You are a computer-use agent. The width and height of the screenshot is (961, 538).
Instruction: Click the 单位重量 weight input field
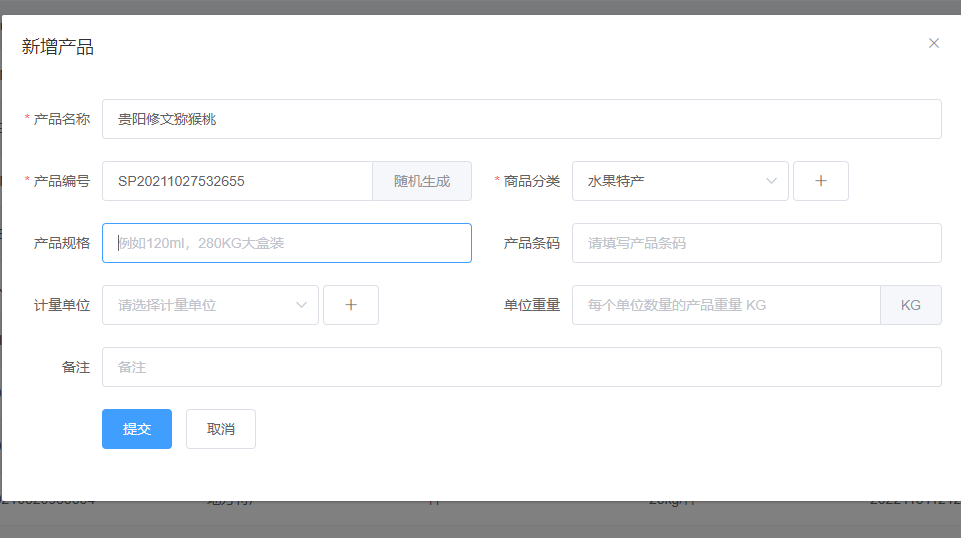[x=726, y=305]
